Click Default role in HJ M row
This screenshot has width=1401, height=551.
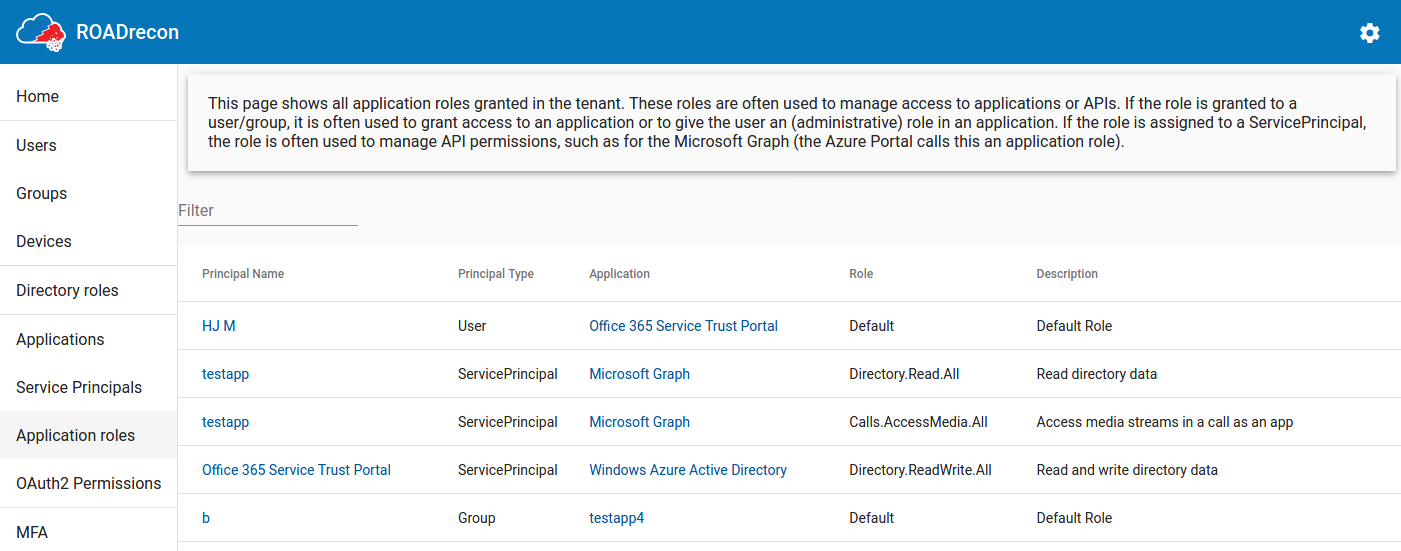871,326
